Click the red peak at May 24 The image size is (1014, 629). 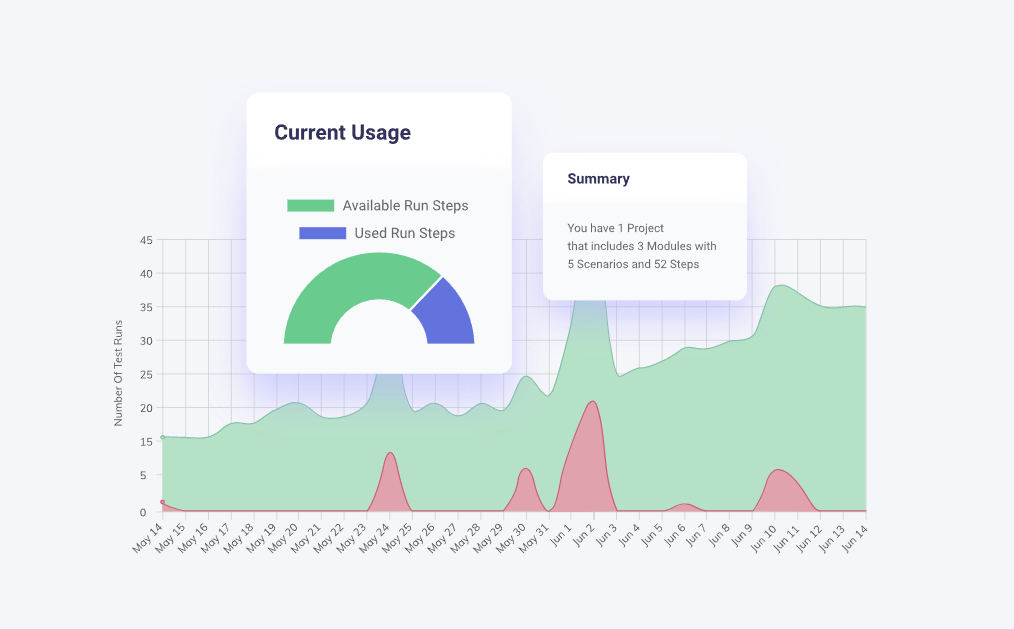pos(389,453)
